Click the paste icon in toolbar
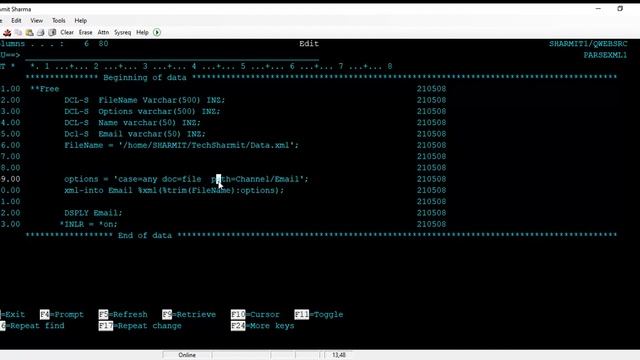Image resolution: width=640 pixels, height=360 pixels. click(x=29, y=32)
